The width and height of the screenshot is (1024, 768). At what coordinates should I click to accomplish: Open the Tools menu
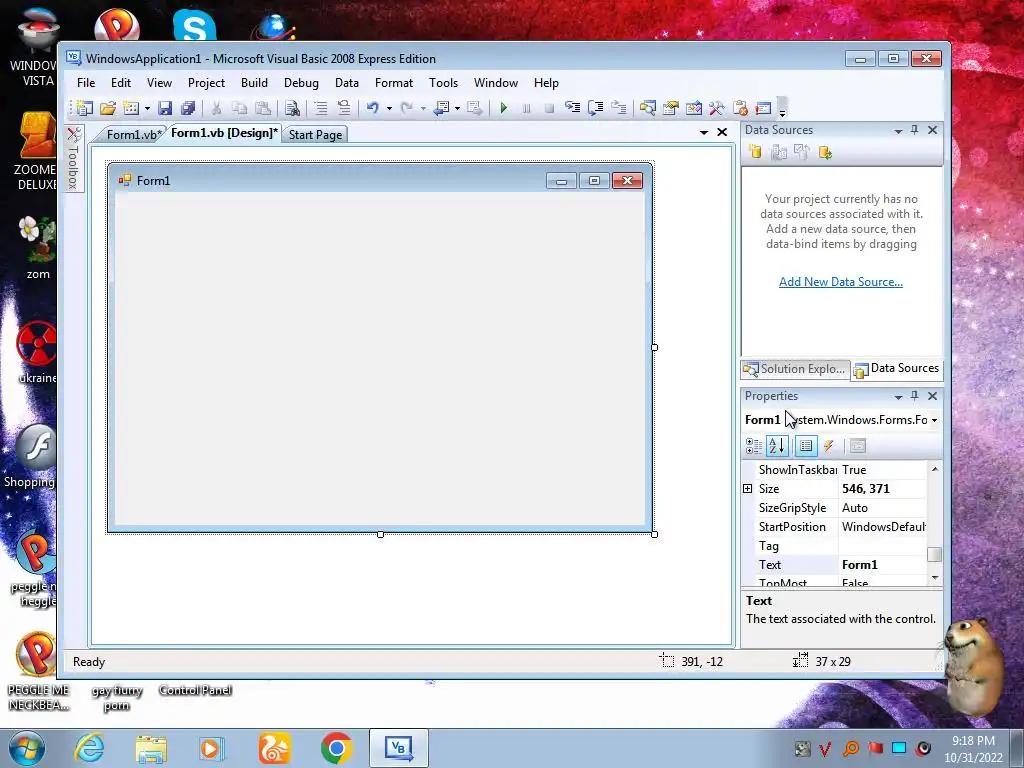(443, 83)
